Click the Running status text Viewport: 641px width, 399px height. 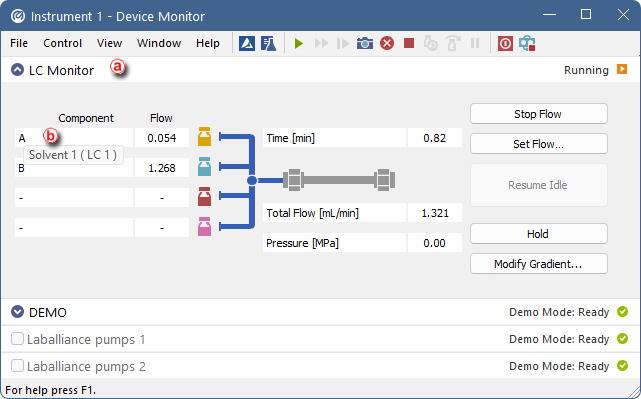tap(586, 70)
